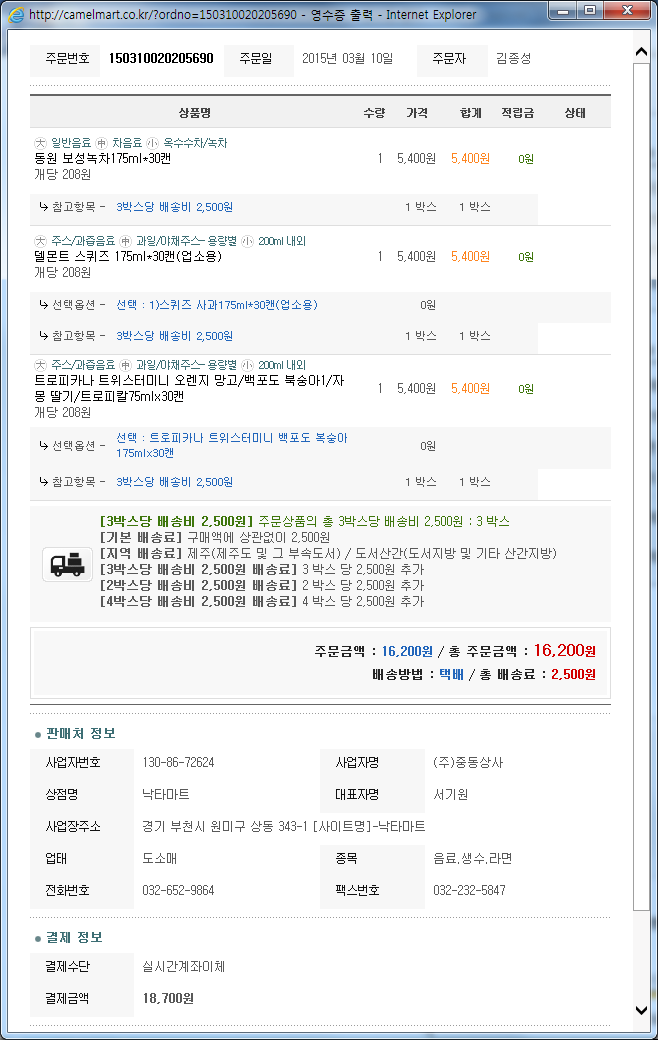Open 옥수수차/녹차 category link

click(195, 143)
